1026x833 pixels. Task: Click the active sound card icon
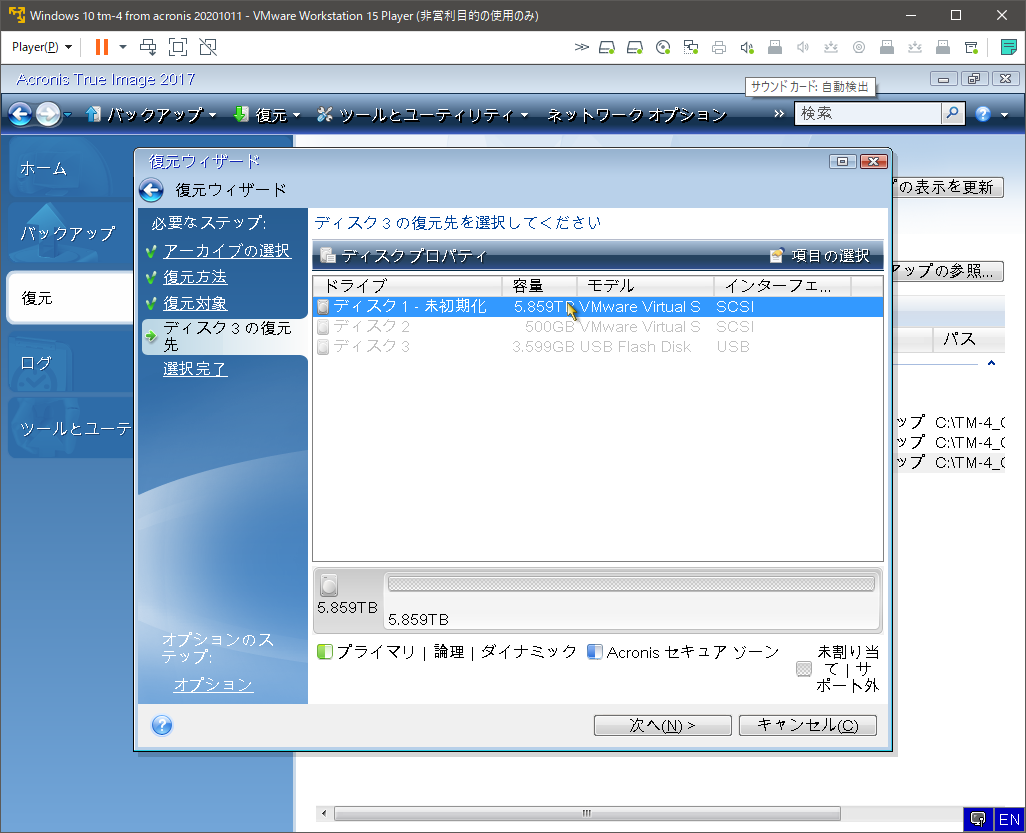tap(747, 47)
